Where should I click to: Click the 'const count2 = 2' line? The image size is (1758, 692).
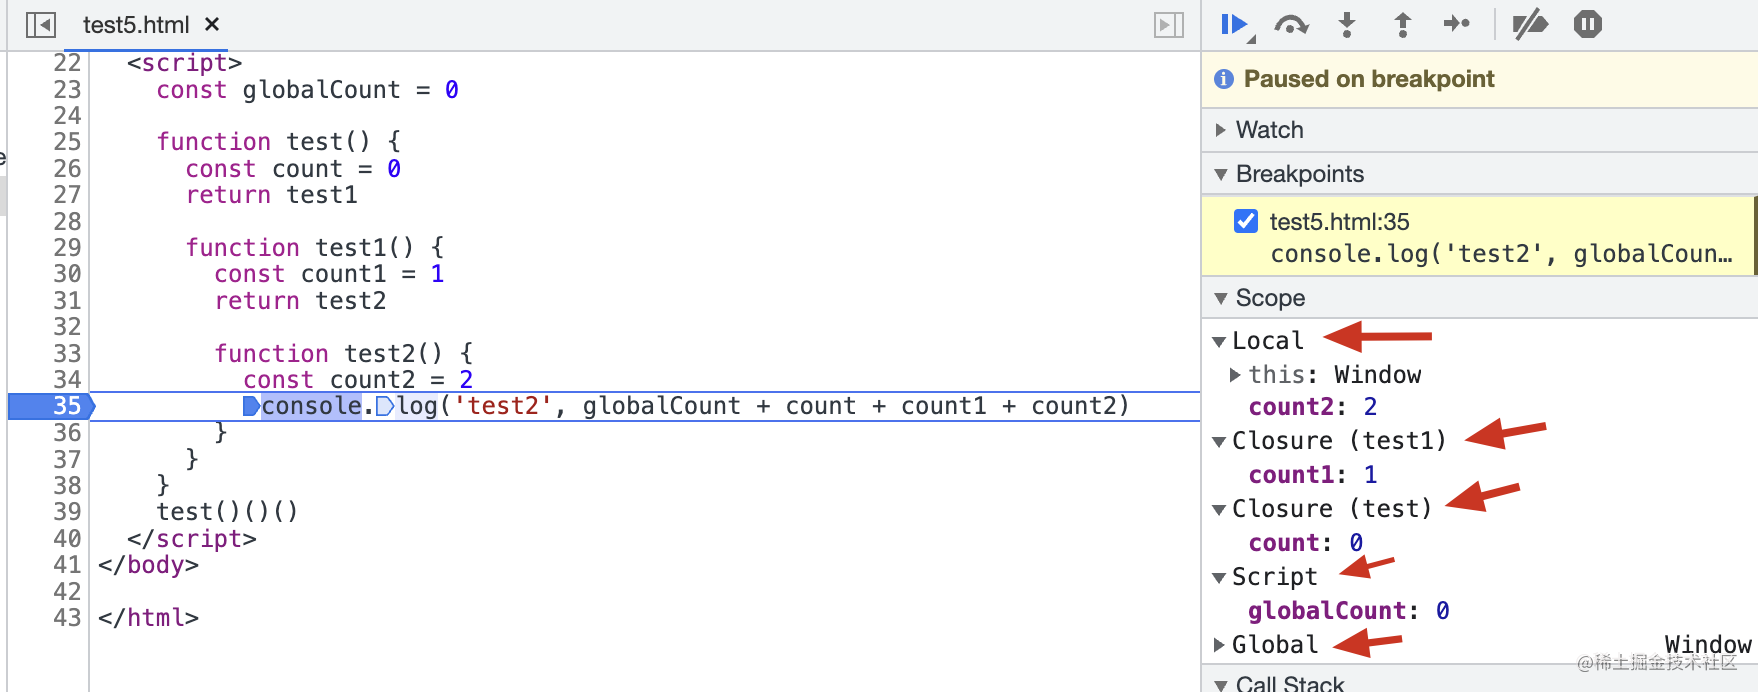pos(358,380)
